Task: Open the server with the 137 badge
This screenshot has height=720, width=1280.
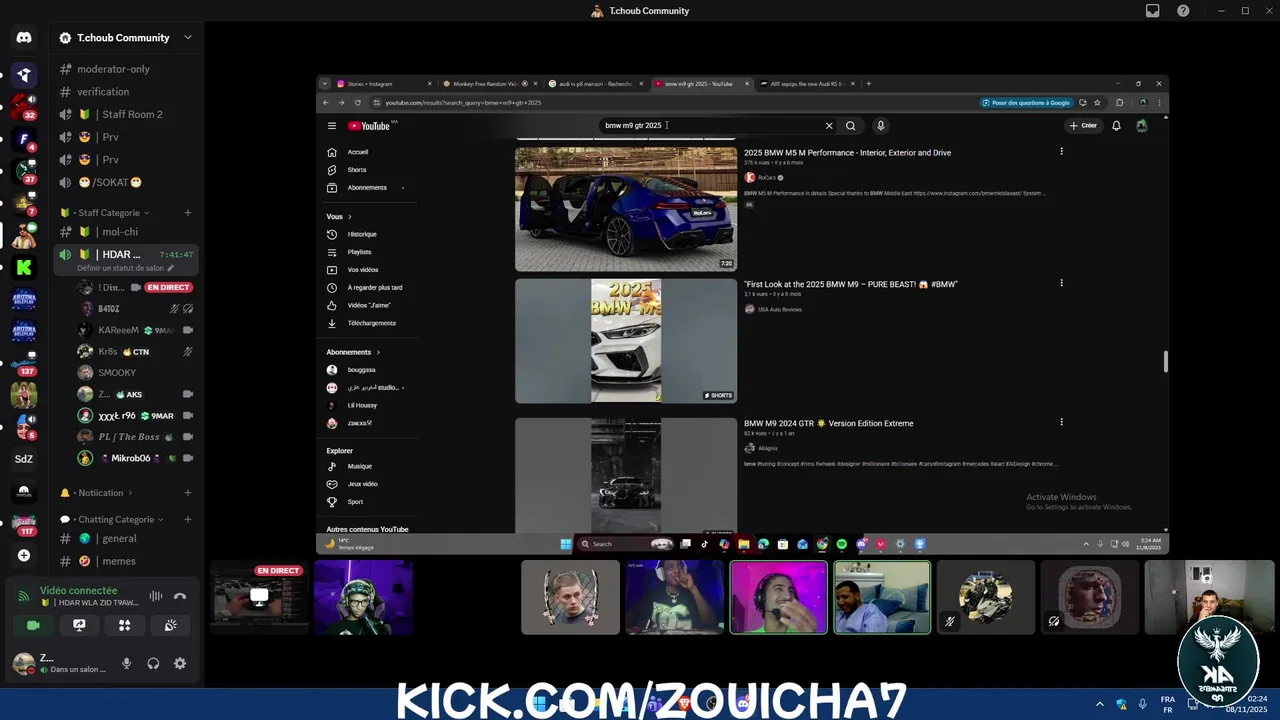Action: (x=24, y=363)
